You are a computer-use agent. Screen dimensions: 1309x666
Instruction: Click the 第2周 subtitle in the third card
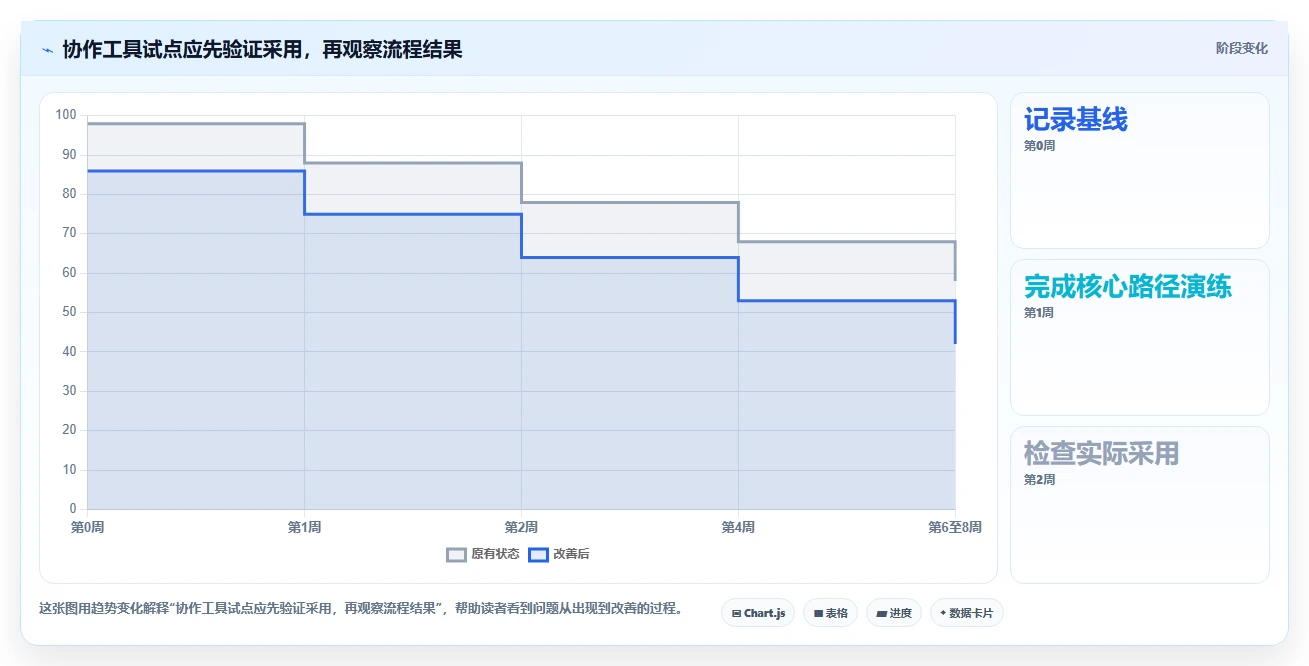[x=1039, y=480]
